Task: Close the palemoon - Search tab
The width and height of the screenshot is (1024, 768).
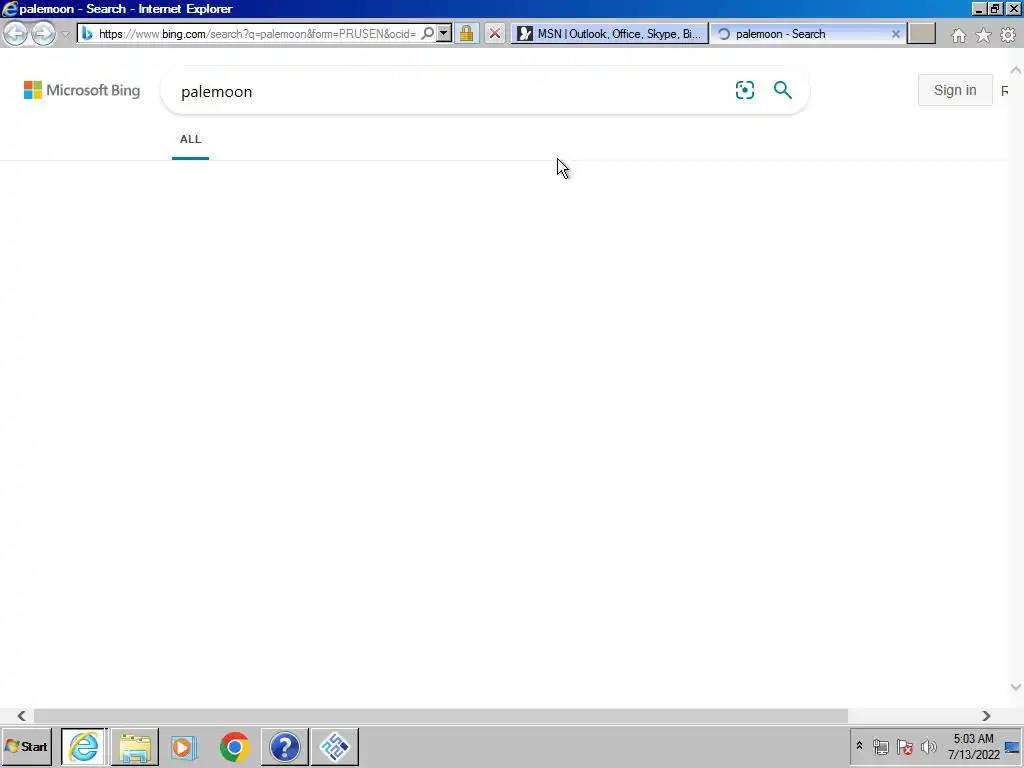Action: [x=896, y=34]
